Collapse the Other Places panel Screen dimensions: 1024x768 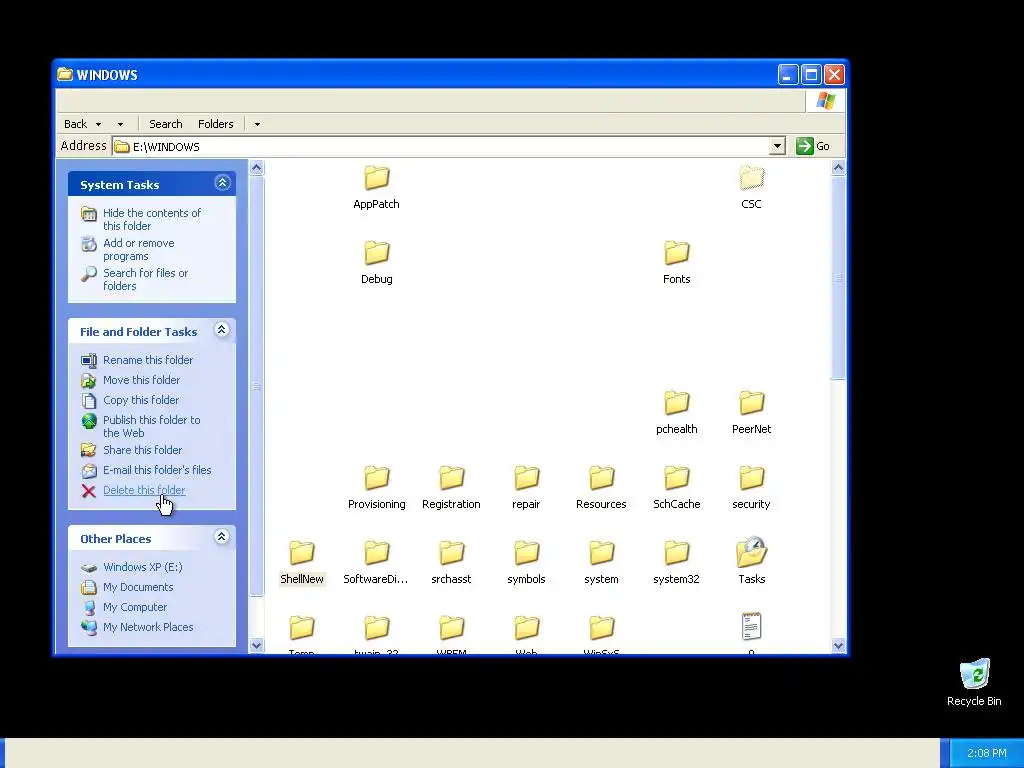coord(222,537)
